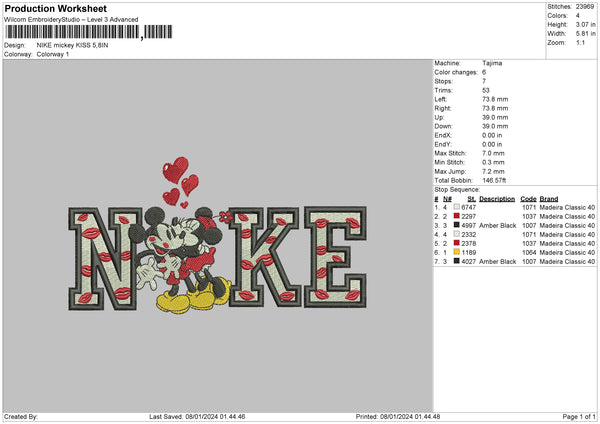Viewport: 600px width, 424px height.
Task: Click the Stitches value 23969
Action: [x=585, y=7]
